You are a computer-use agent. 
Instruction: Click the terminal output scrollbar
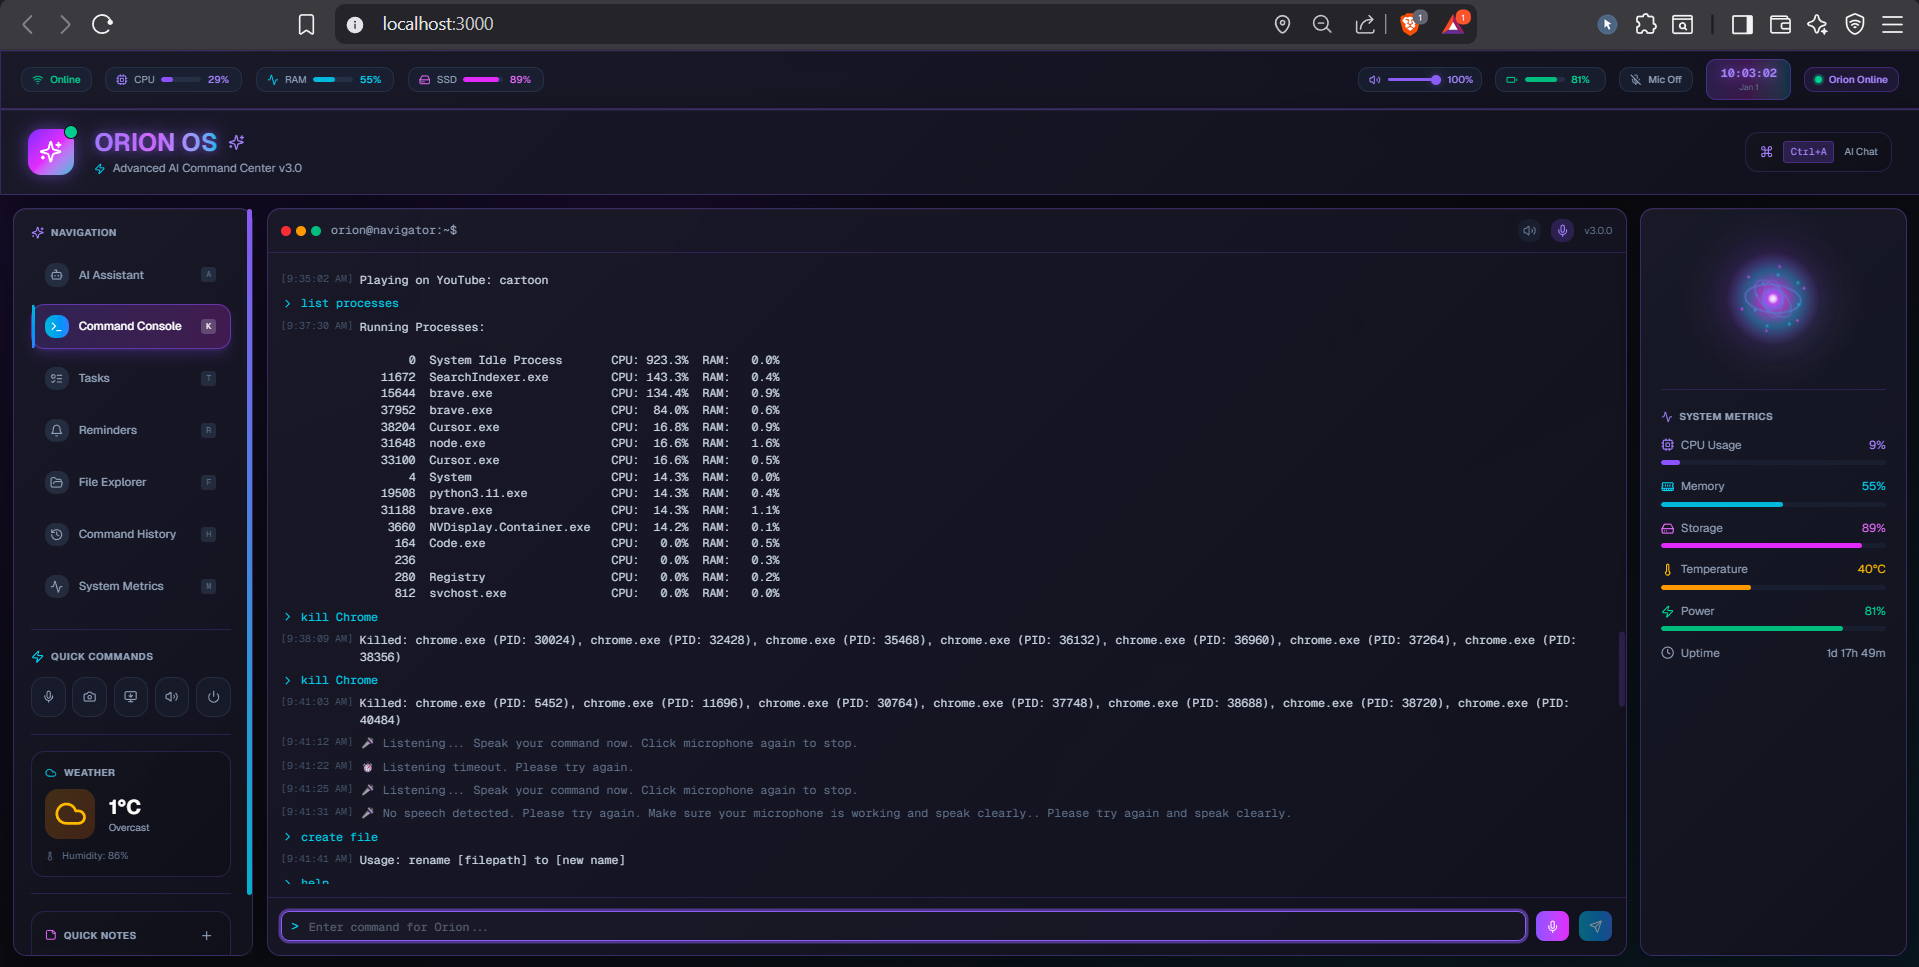1621,669
